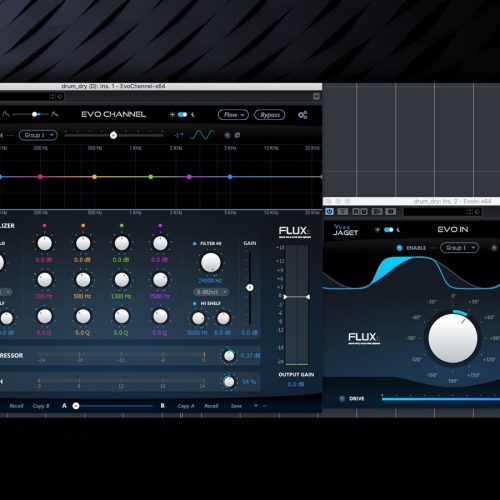Click the R read-automation icon in Evo.In toolbar
The height and width of the screenshot is (500, 500).
pos(356,211)
